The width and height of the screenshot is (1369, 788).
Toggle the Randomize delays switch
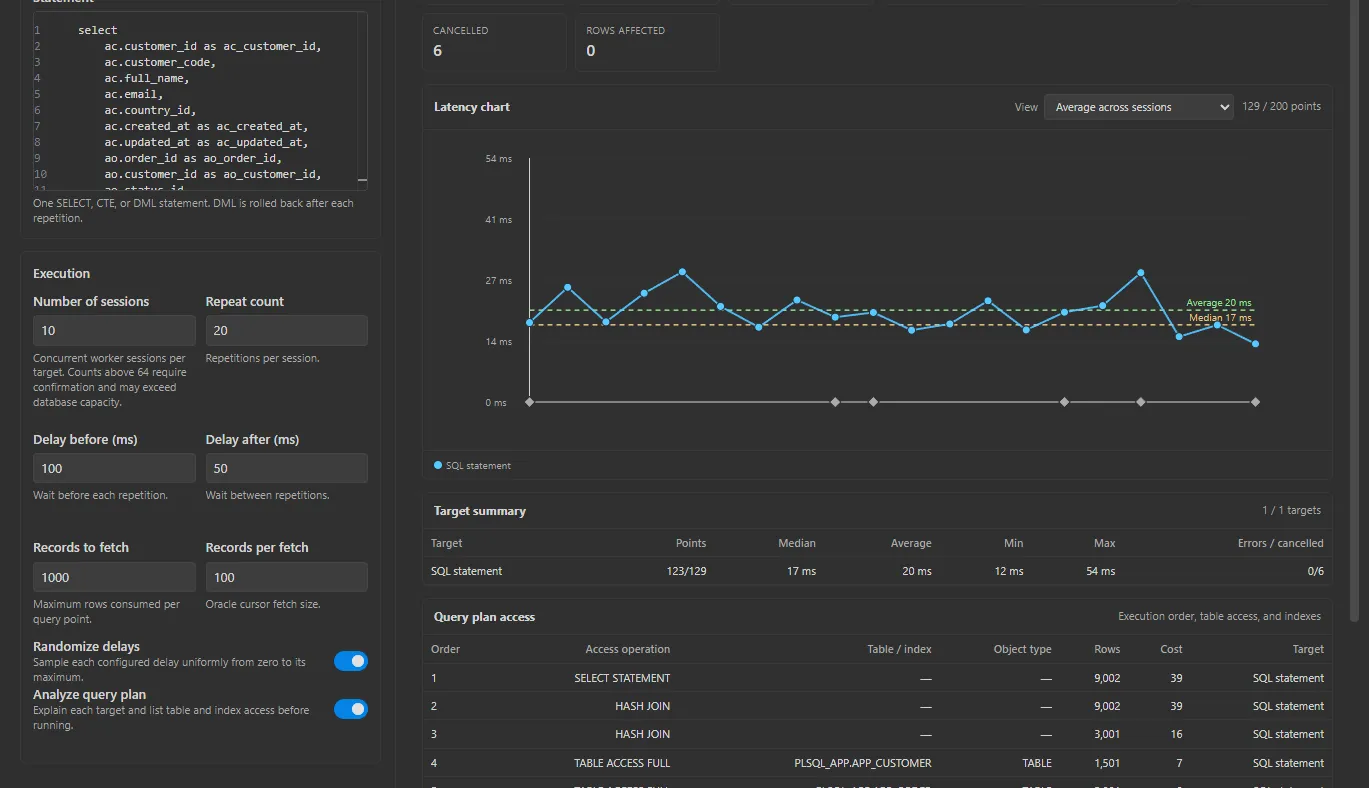coord(351,661)
